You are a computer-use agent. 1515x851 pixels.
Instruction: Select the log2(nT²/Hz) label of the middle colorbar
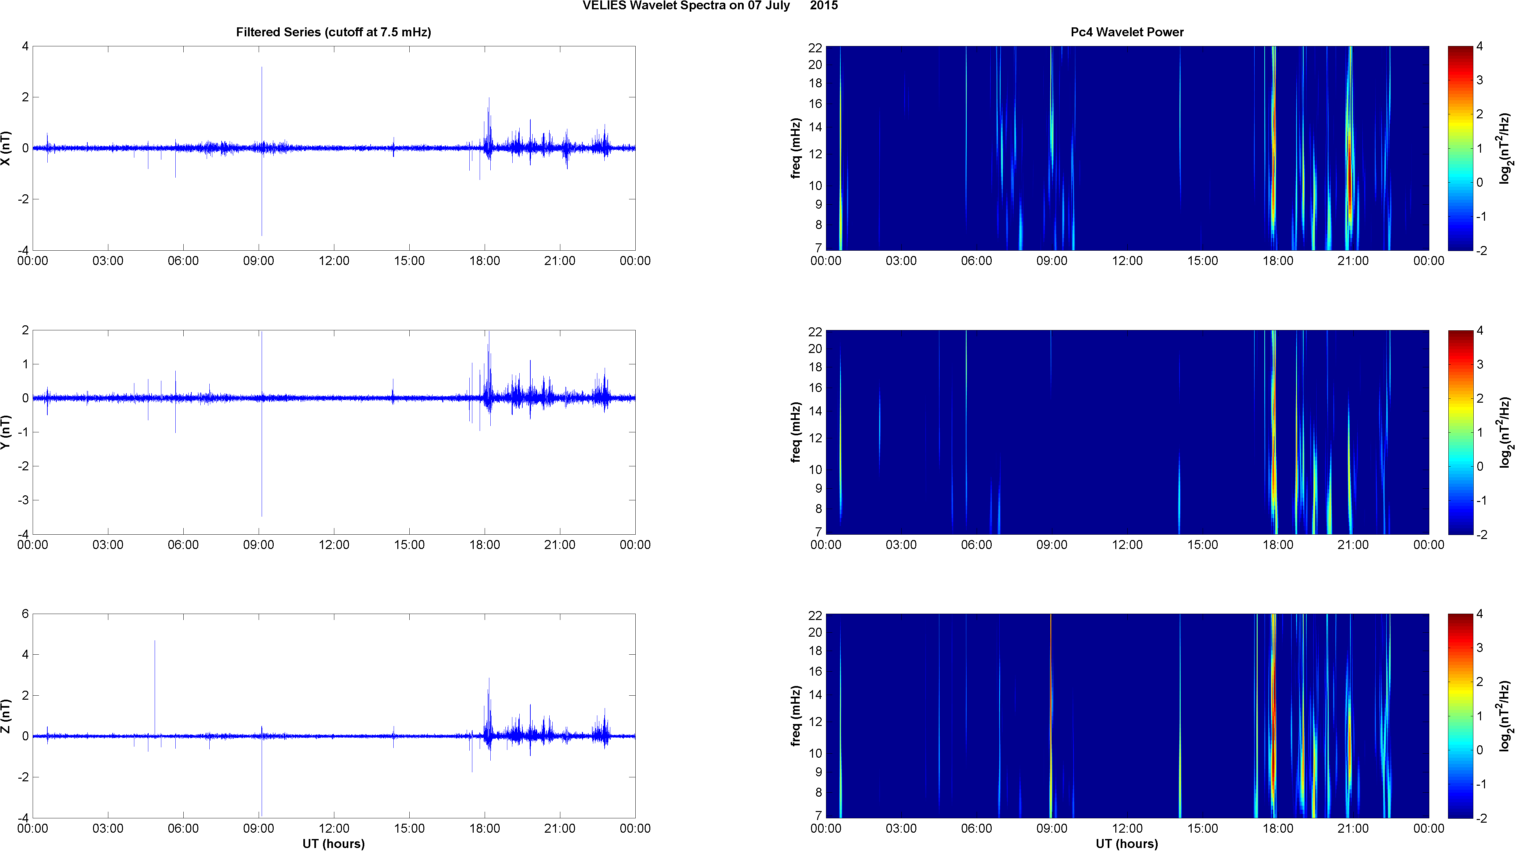1504,432
